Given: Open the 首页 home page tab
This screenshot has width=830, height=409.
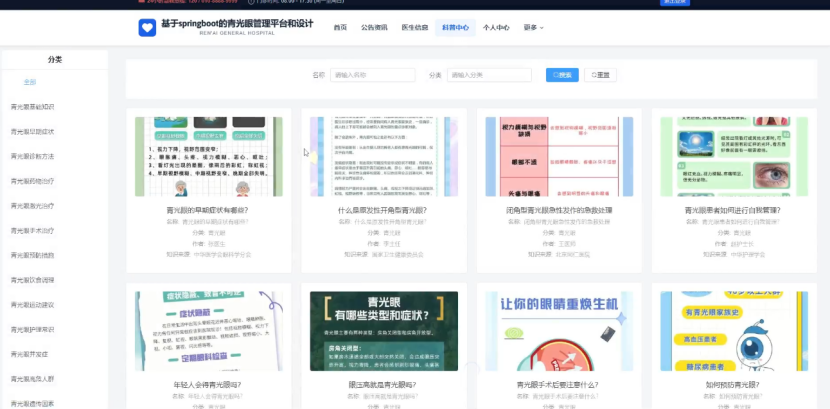Looking at the screenshot, I should click(340, 28).
